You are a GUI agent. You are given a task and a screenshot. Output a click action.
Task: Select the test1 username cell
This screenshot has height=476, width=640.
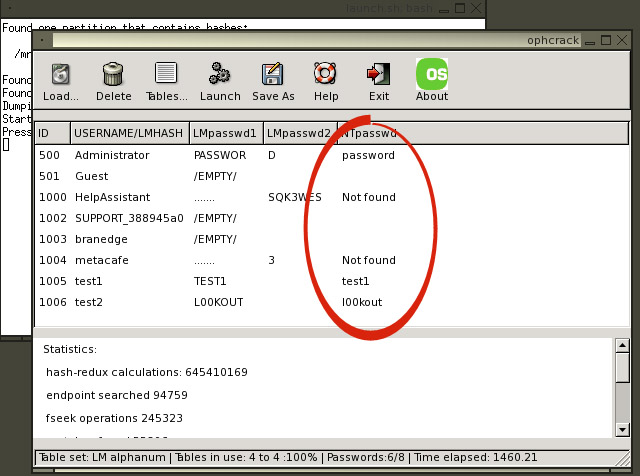point(89,281)
